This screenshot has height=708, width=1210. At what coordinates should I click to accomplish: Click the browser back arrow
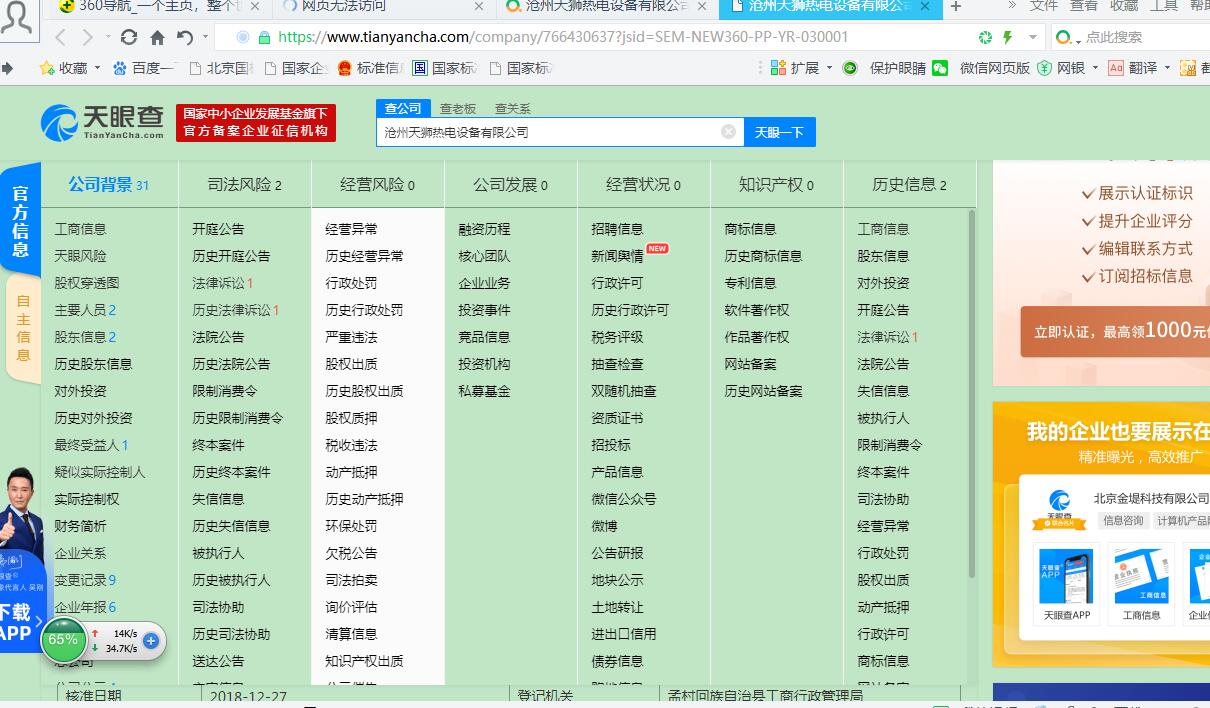(61, 38)
